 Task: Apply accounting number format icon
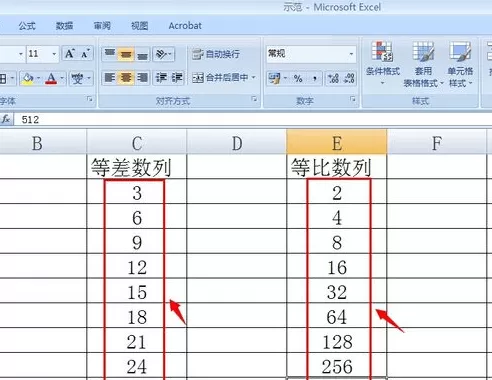(x=275, y=79)
